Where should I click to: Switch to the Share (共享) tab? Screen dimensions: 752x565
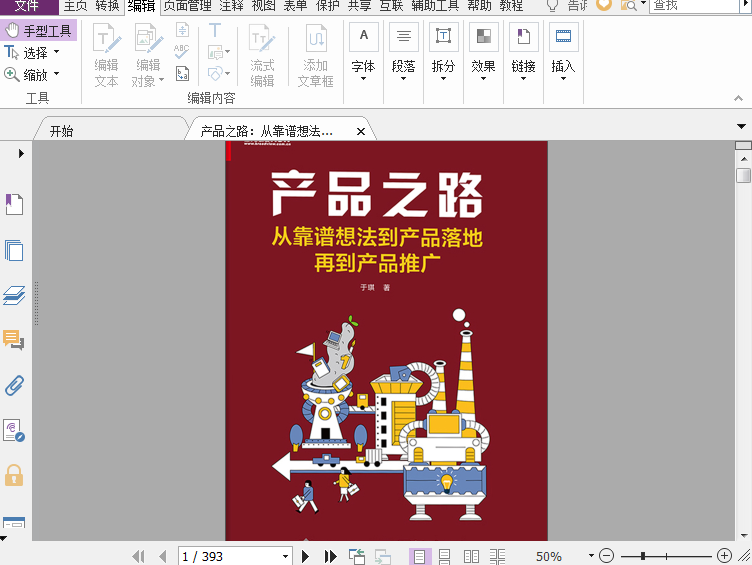pos(360,6)
